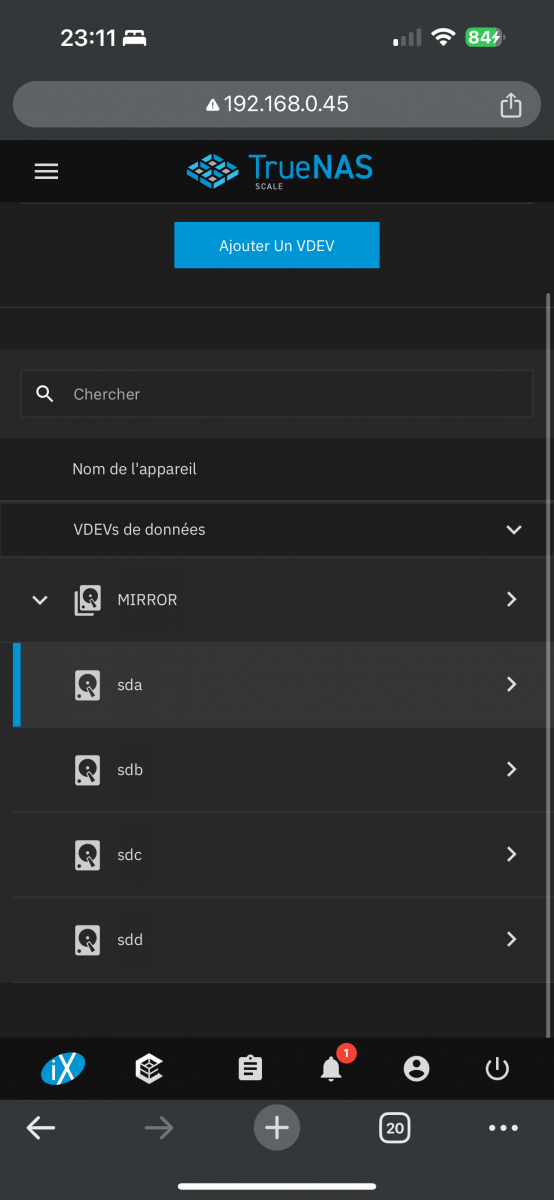Open the TrueCommand status icon
Screen dimensions: 554x1200
pyautogui.click(x=149, y=1068)
